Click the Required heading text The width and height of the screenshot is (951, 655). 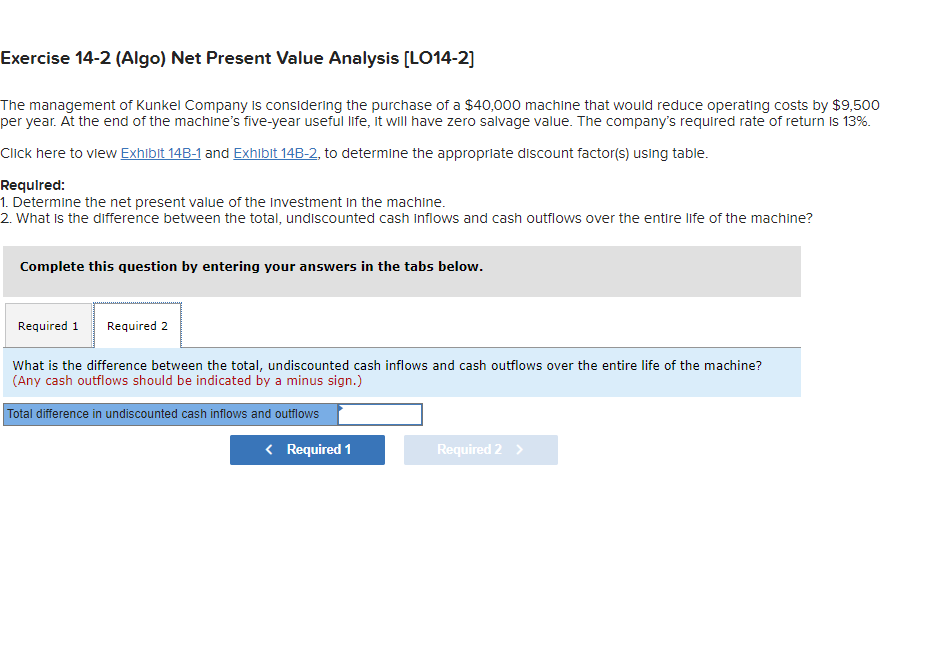[27, 184]
